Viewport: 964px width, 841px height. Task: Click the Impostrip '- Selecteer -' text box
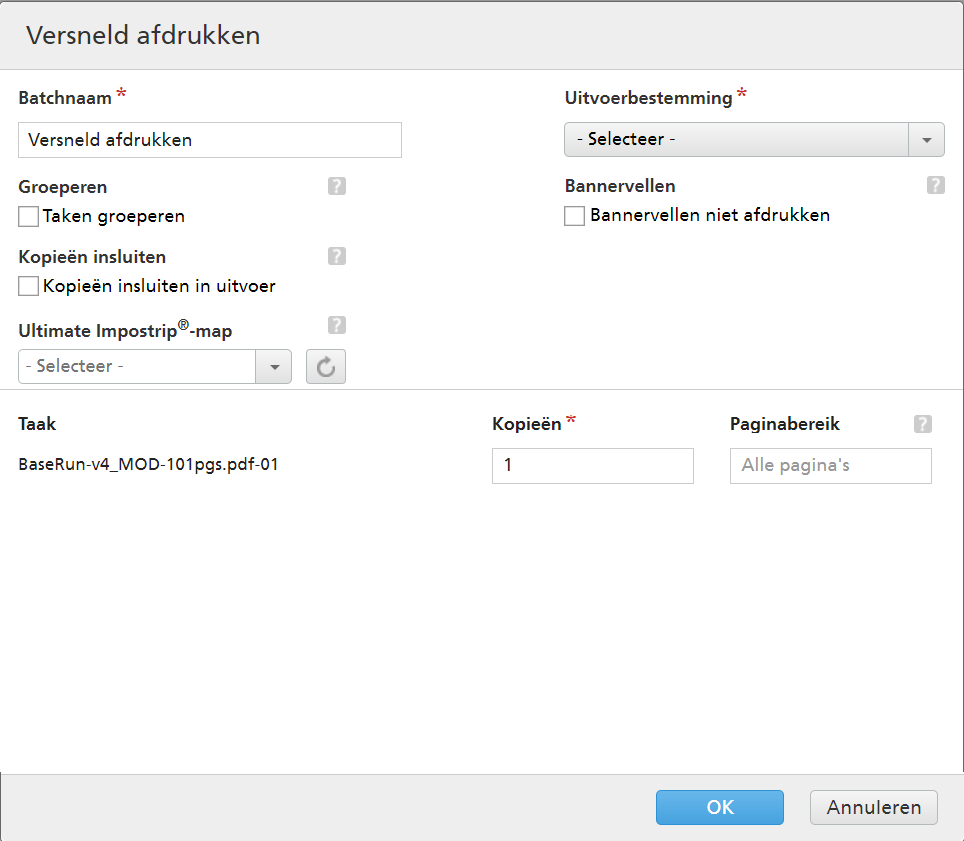(137, 367)
